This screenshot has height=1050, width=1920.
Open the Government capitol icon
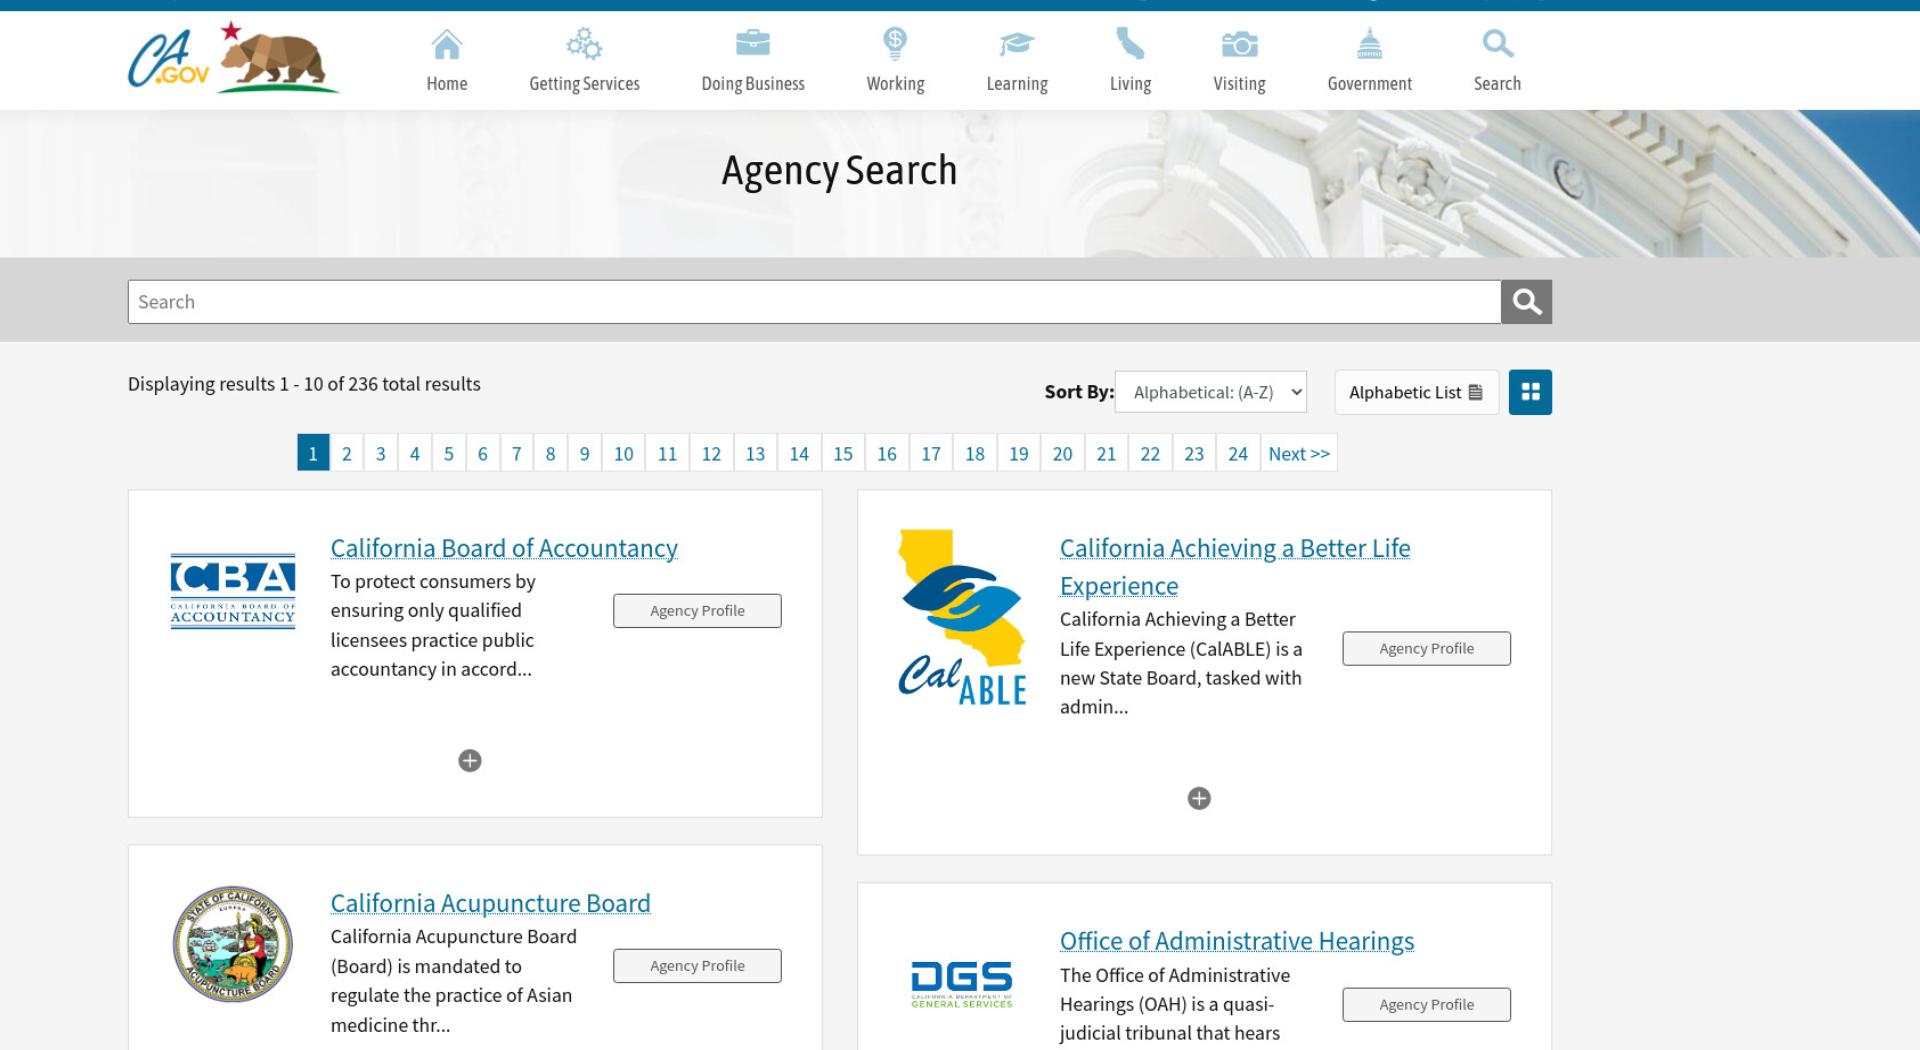pos(1369,44)
